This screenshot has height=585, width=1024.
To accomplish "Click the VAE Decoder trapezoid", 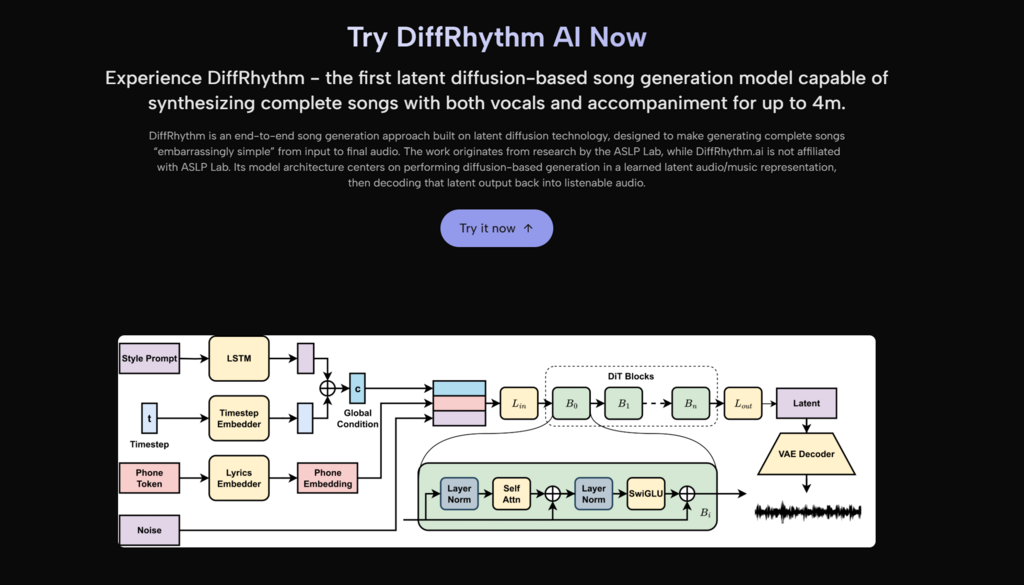I will tap(806, 454).
